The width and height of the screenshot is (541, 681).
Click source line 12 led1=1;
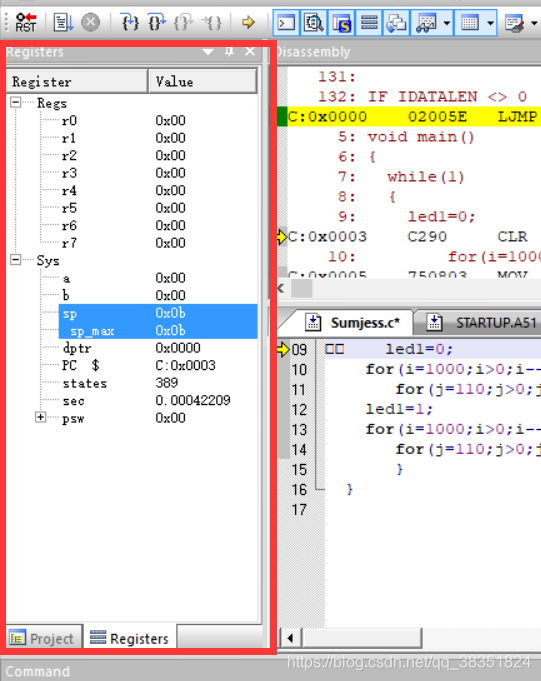pos(399,409)
